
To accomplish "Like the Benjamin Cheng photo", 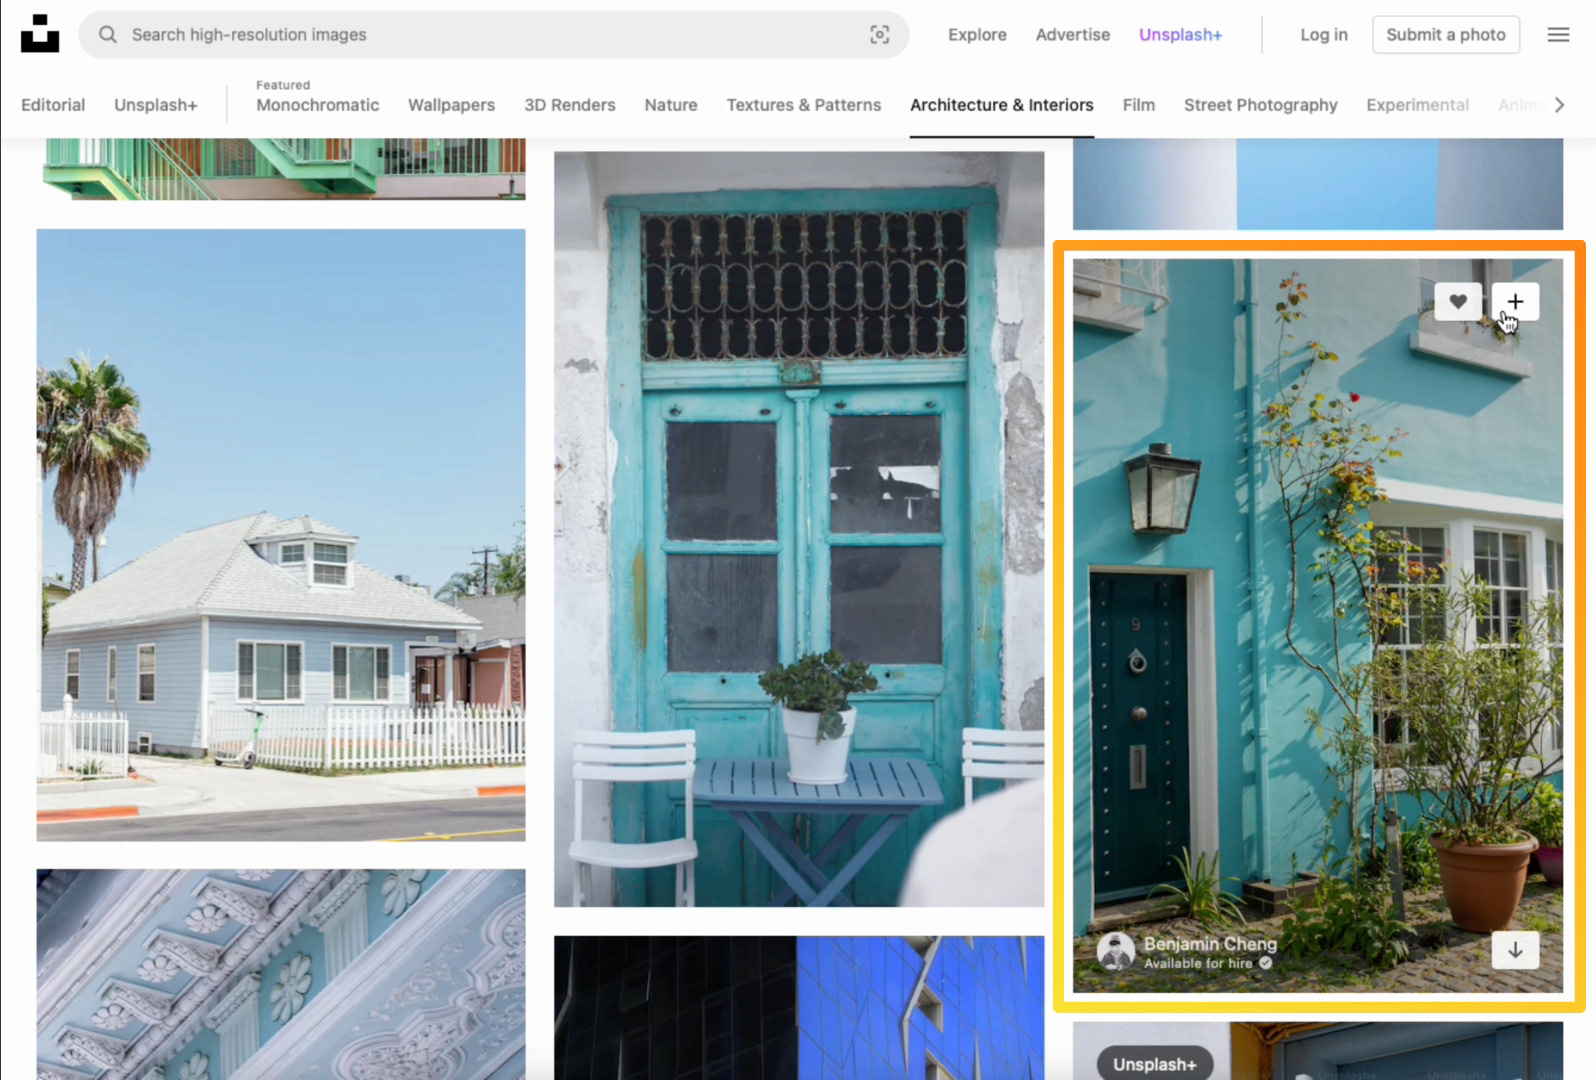I will 1458,301.
